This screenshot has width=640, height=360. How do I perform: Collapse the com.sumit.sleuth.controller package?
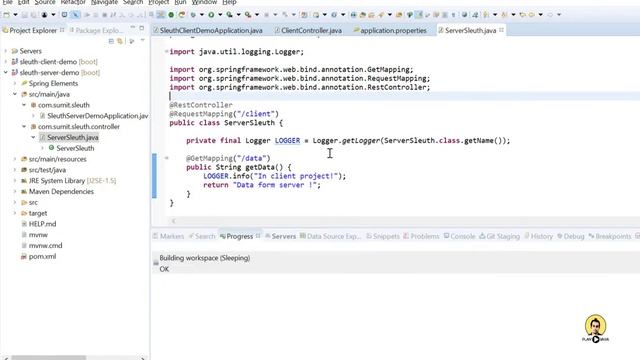click(24, 127)
